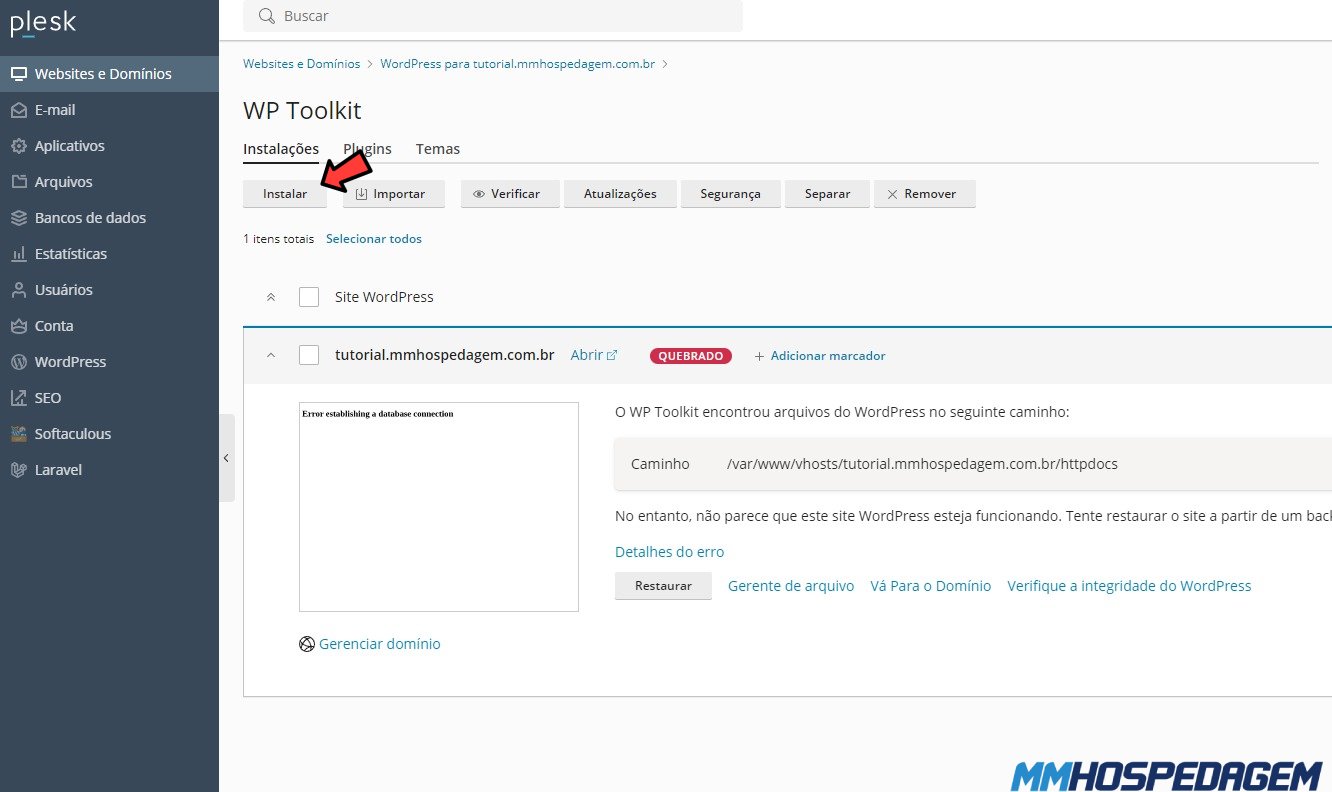This screenshot has height=792, width=1332.
Task: Click the 1 itens totais text
Action: [278, 239]
